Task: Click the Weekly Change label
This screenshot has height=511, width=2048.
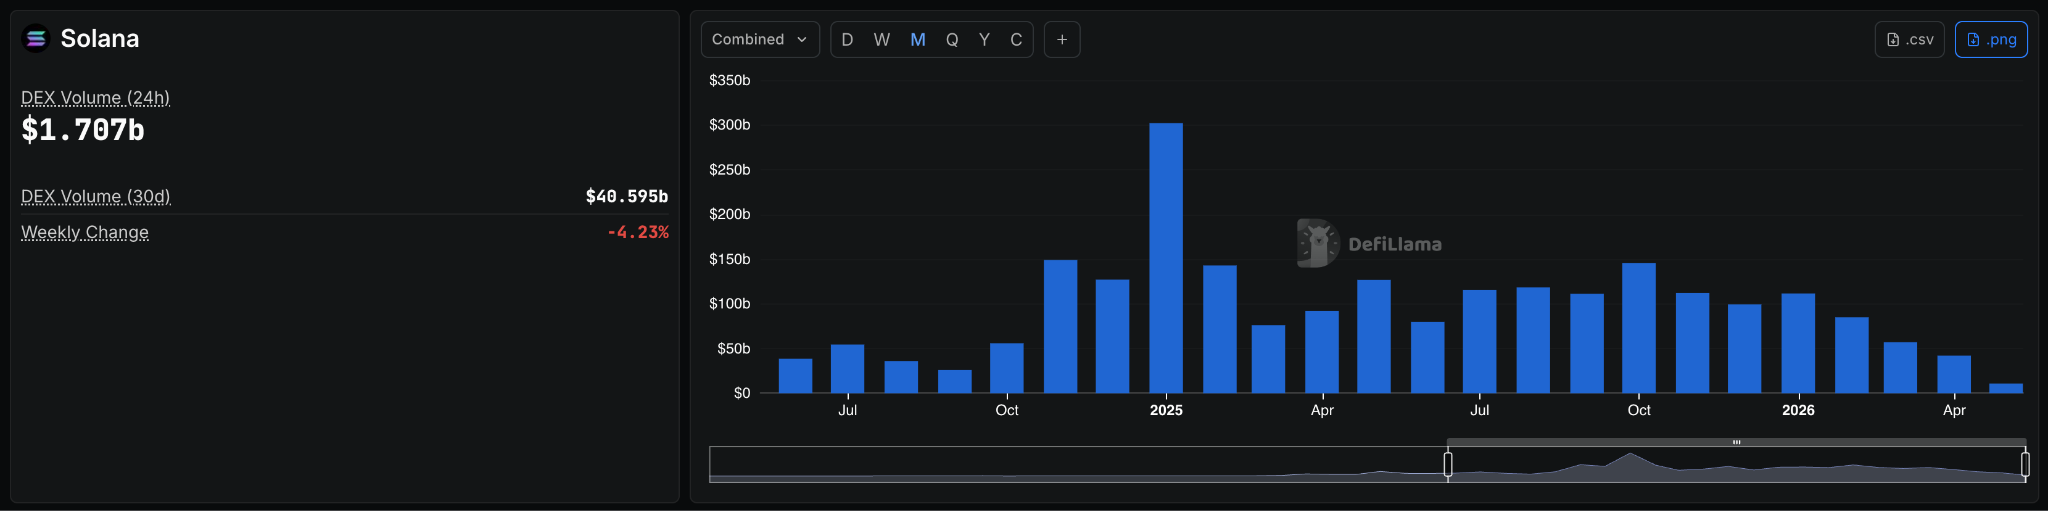Action: 85,232
